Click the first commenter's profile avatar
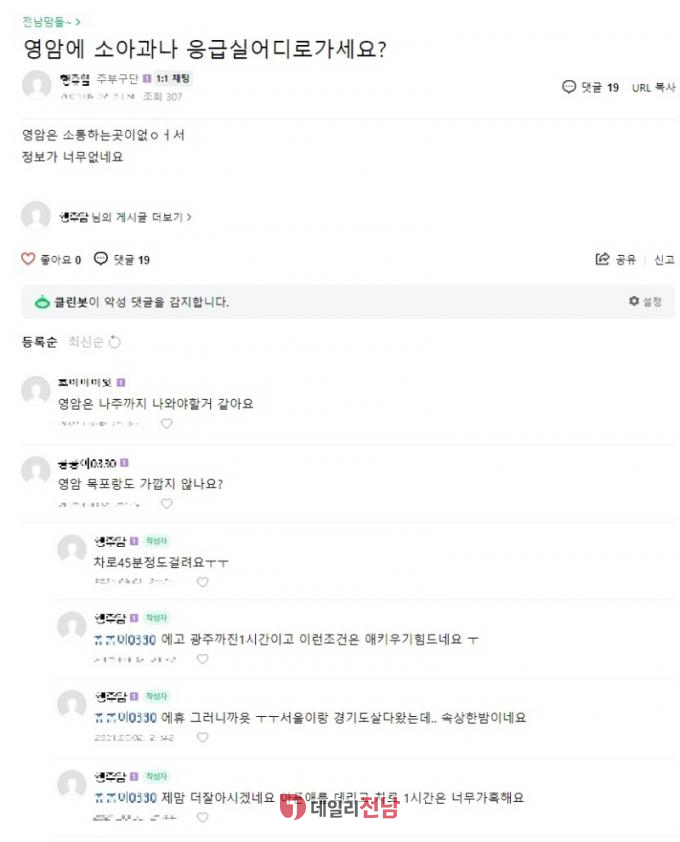 tap(36, 391)
